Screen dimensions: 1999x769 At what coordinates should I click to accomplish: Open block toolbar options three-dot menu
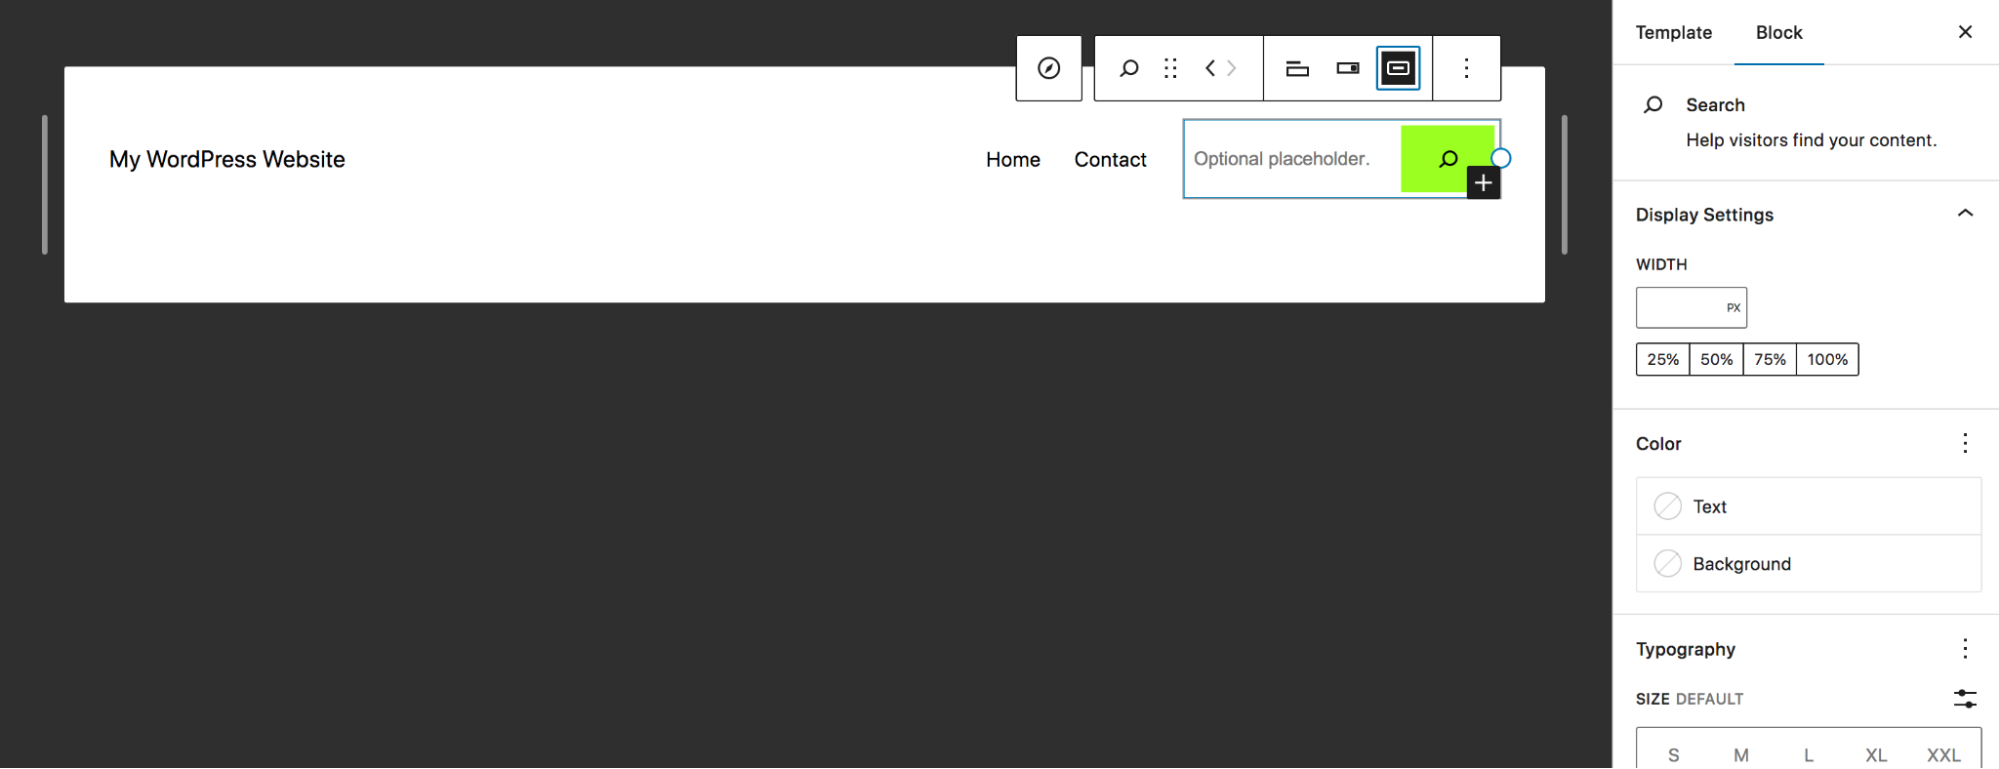tap(1466, 68)
